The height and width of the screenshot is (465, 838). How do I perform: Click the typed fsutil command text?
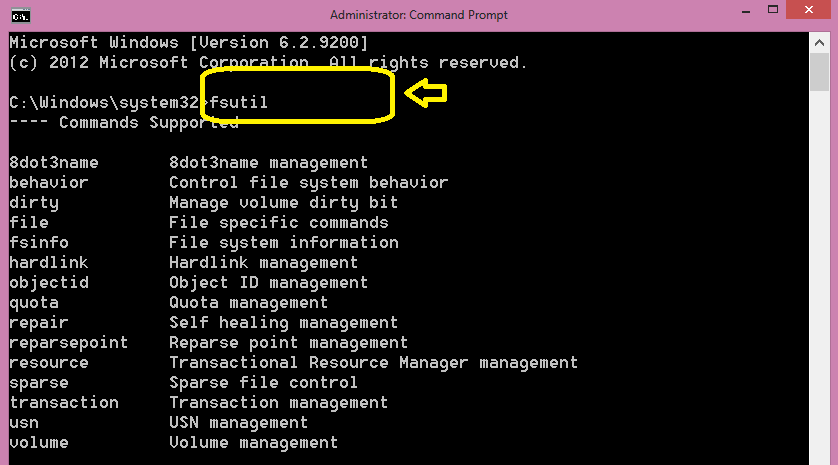pyautogui.click(x=238, y=102)
